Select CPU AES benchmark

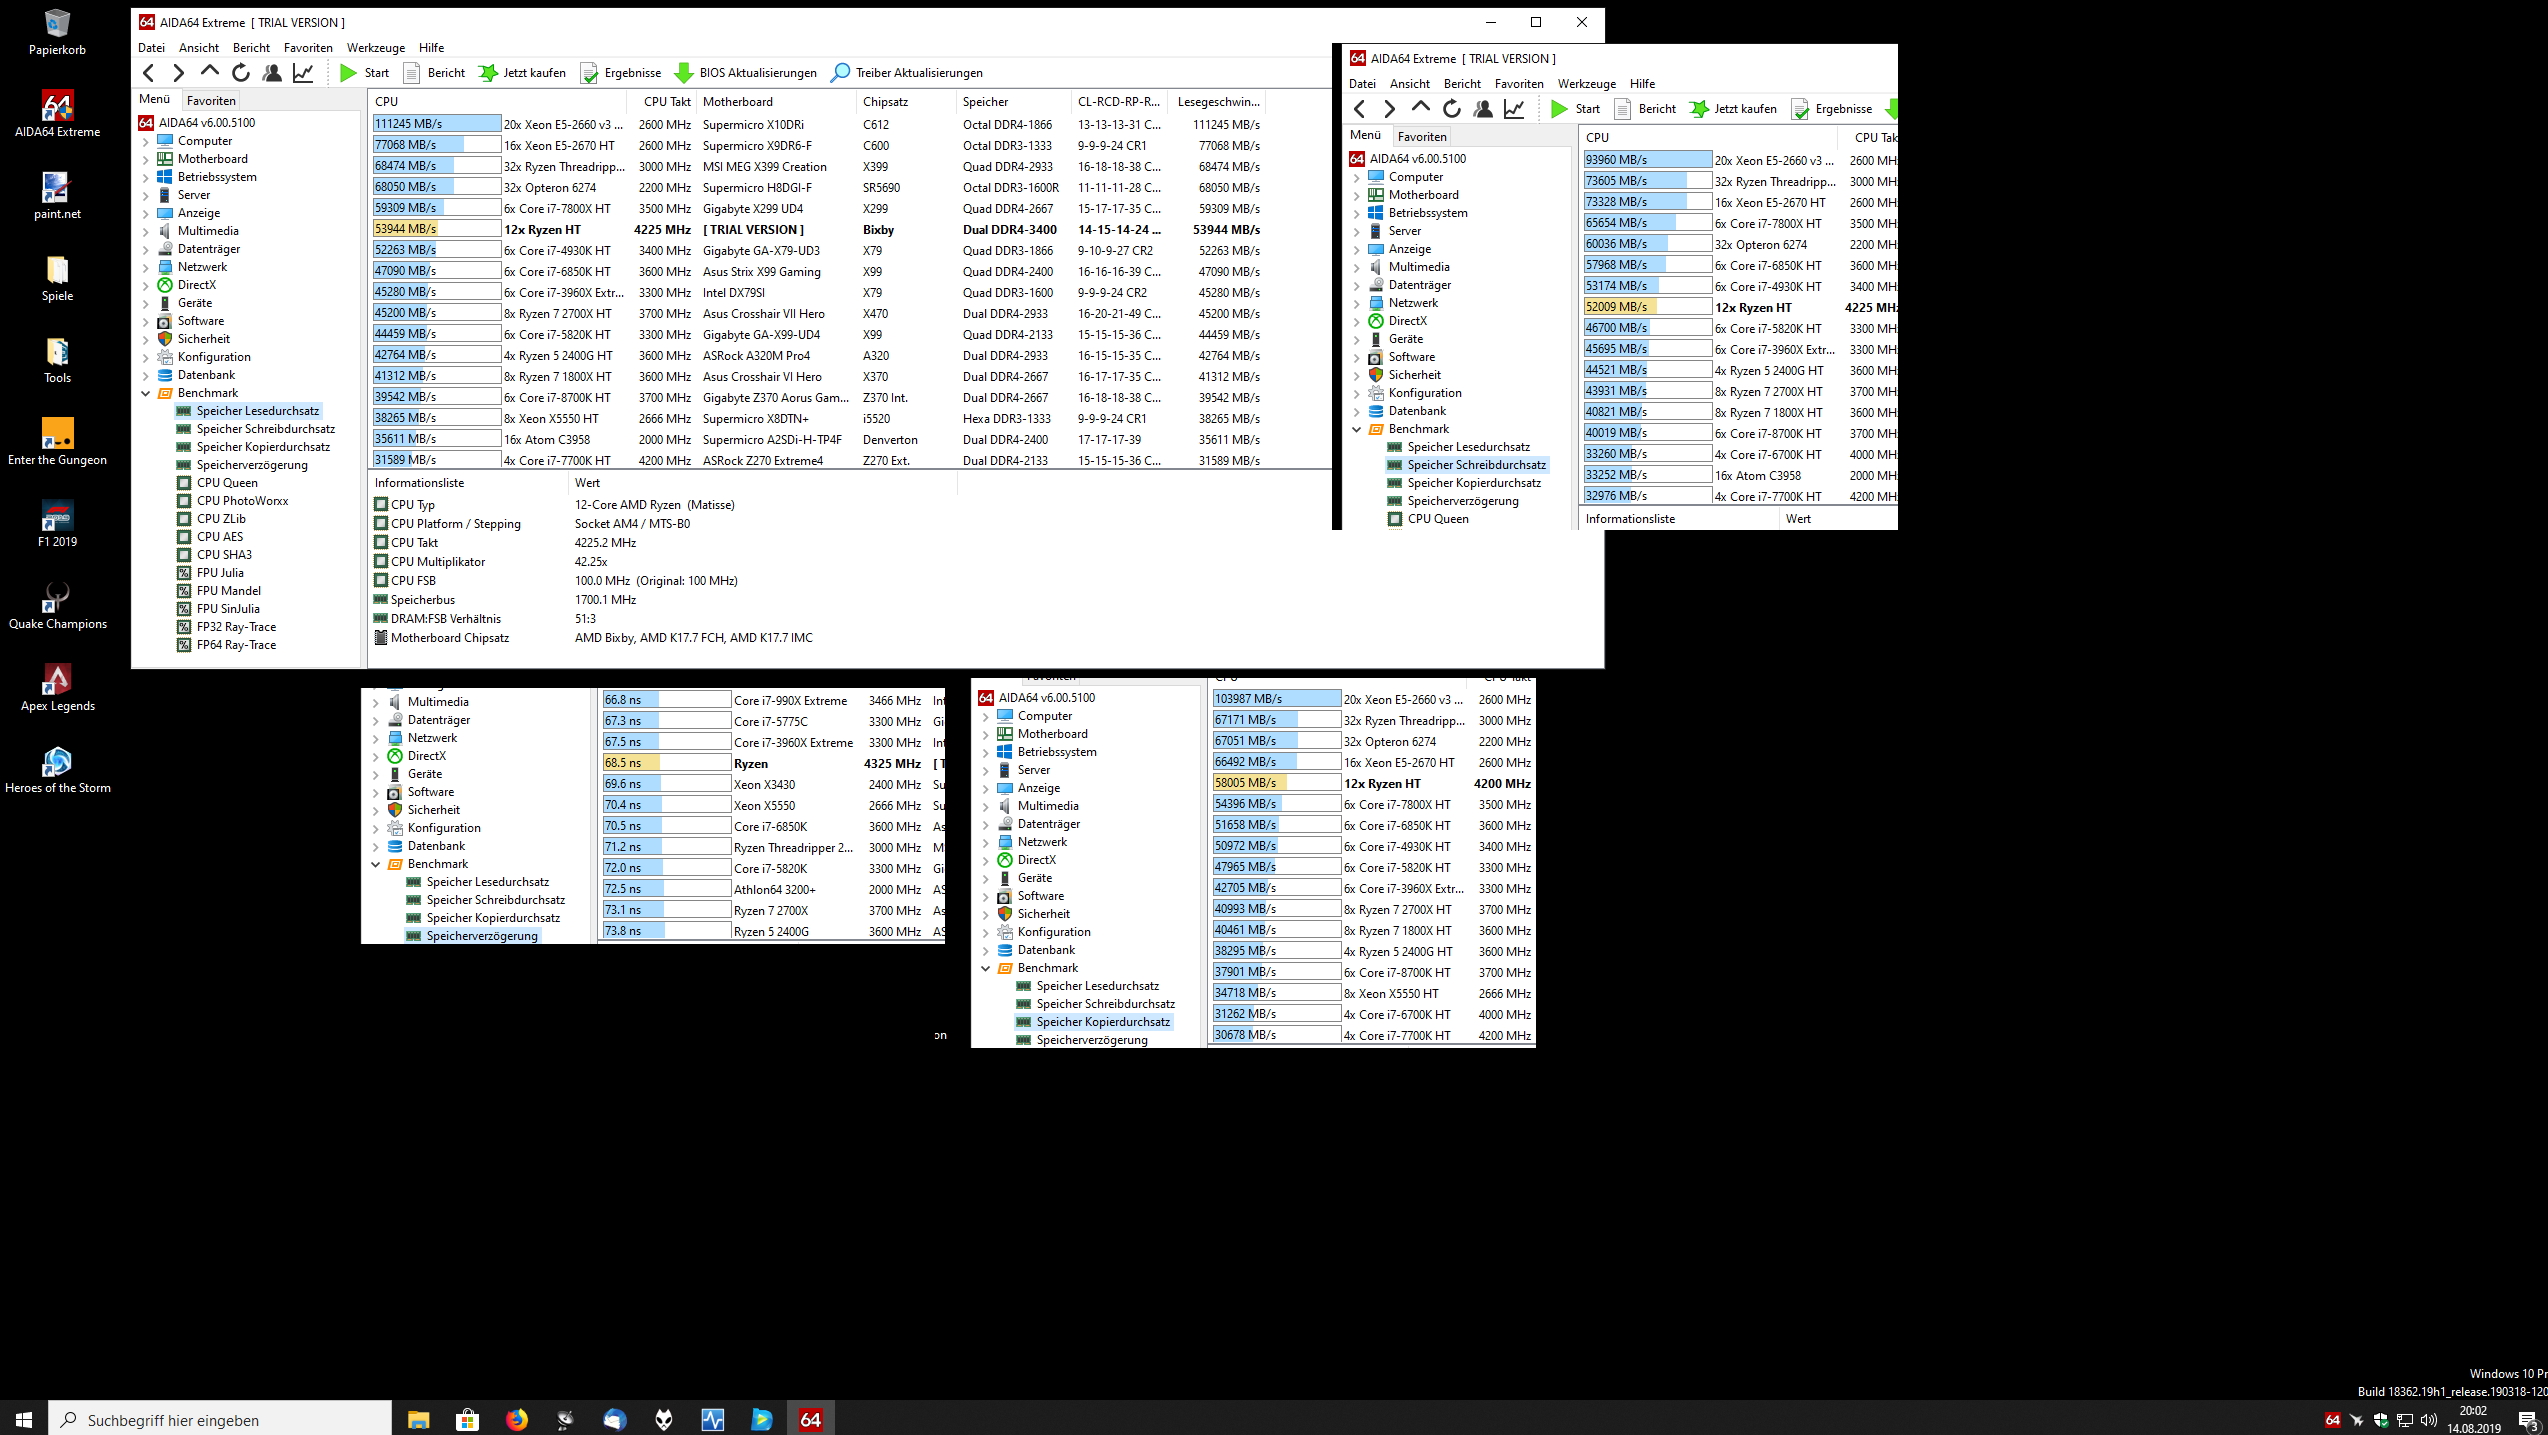[x=220, y=537]
